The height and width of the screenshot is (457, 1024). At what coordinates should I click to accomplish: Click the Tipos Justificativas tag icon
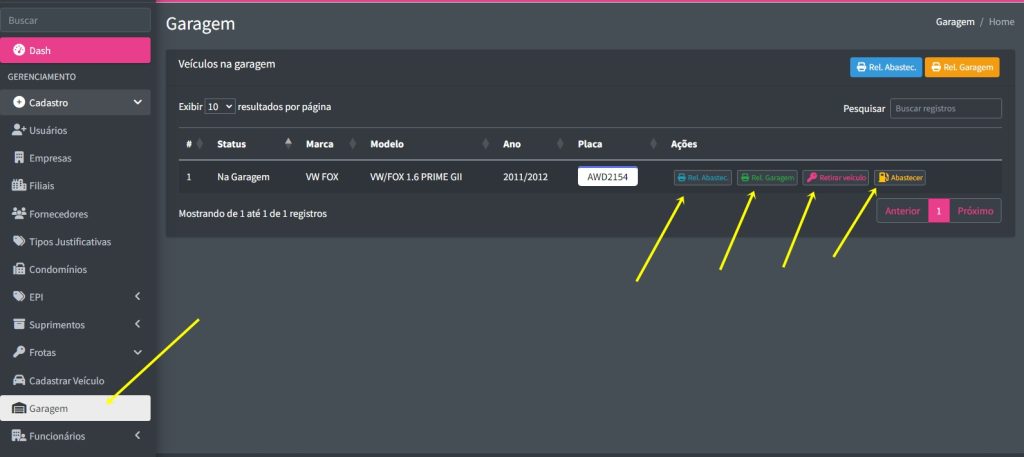coord(19,241)
